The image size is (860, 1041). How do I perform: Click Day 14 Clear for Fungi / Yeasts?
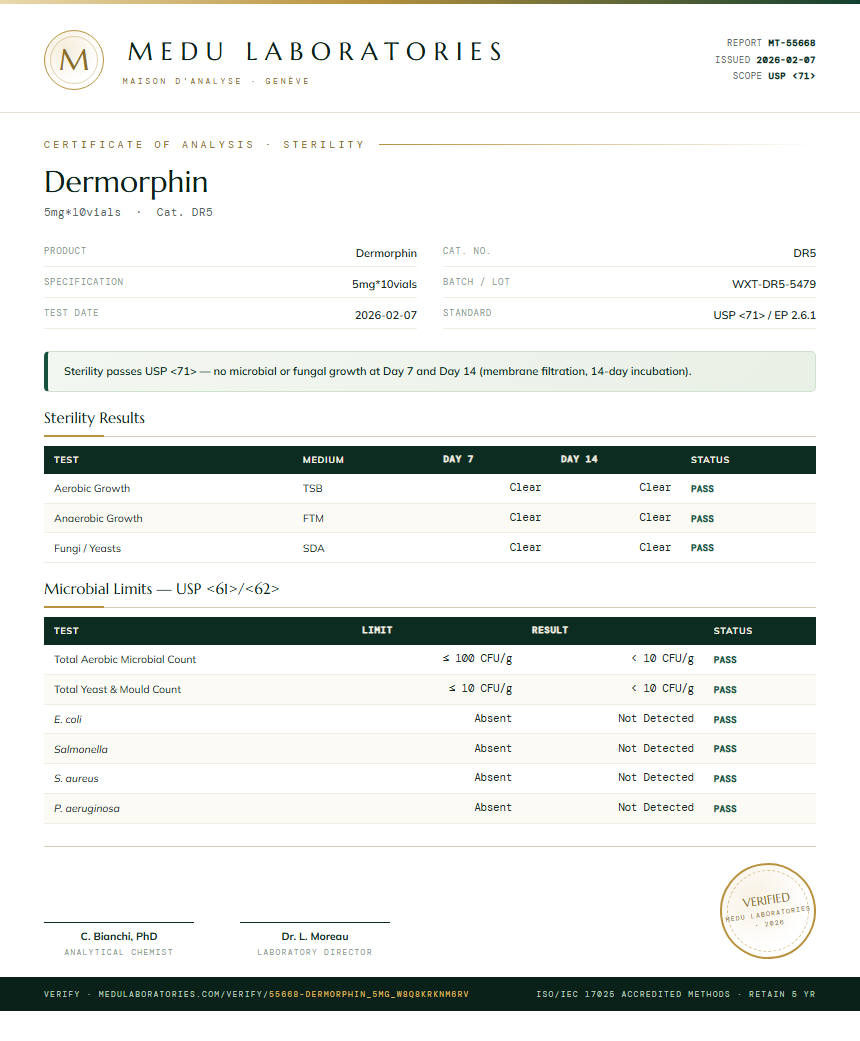655,547
